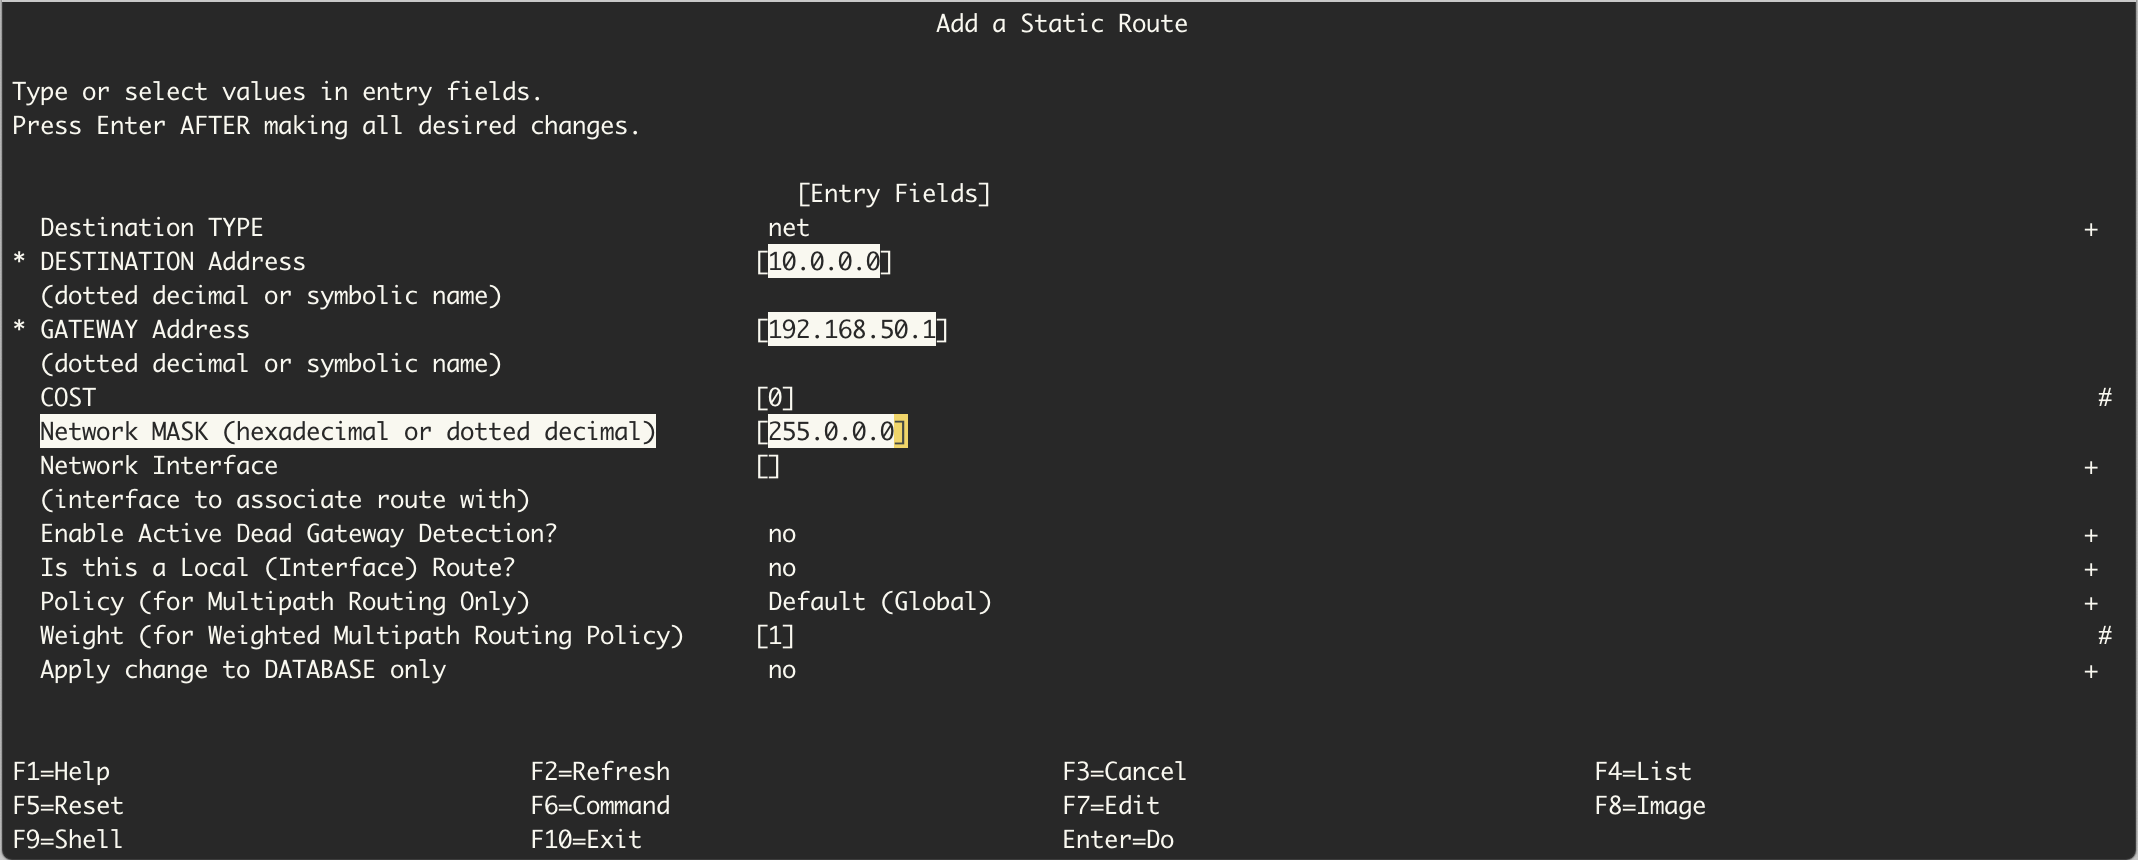
Task: Click the Weight for Weighted Multipath label
Action: pyautogui.click(x=362, y=636)
